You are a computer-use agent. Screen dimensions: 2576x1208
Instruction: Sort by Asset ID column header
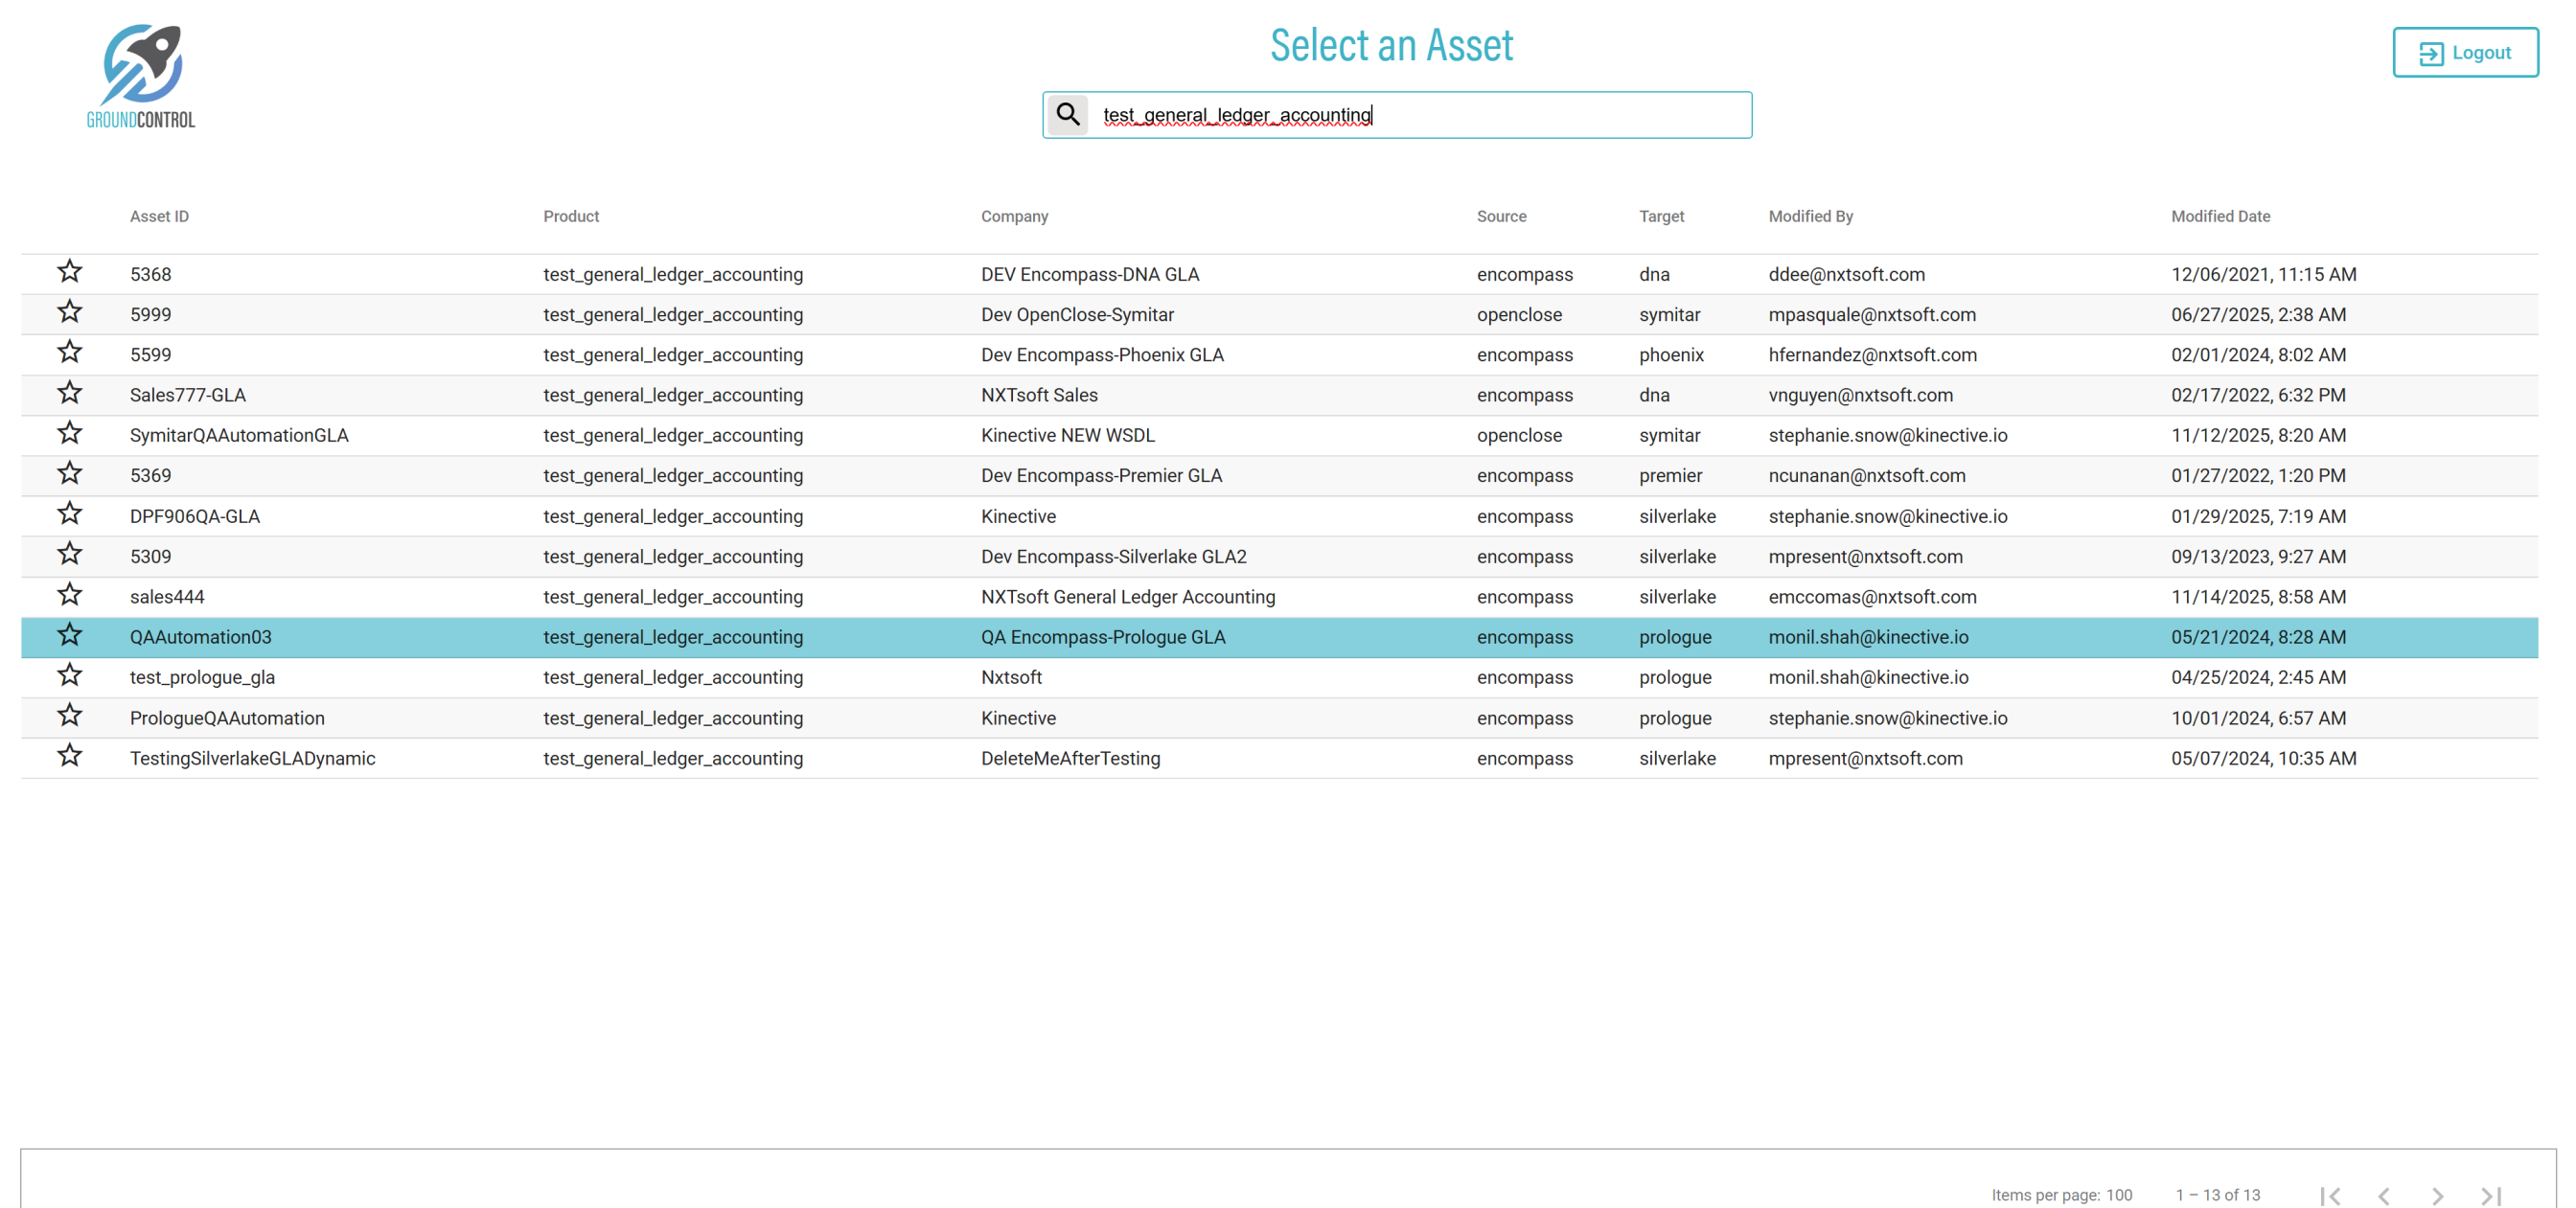click(x=159, y=216)
